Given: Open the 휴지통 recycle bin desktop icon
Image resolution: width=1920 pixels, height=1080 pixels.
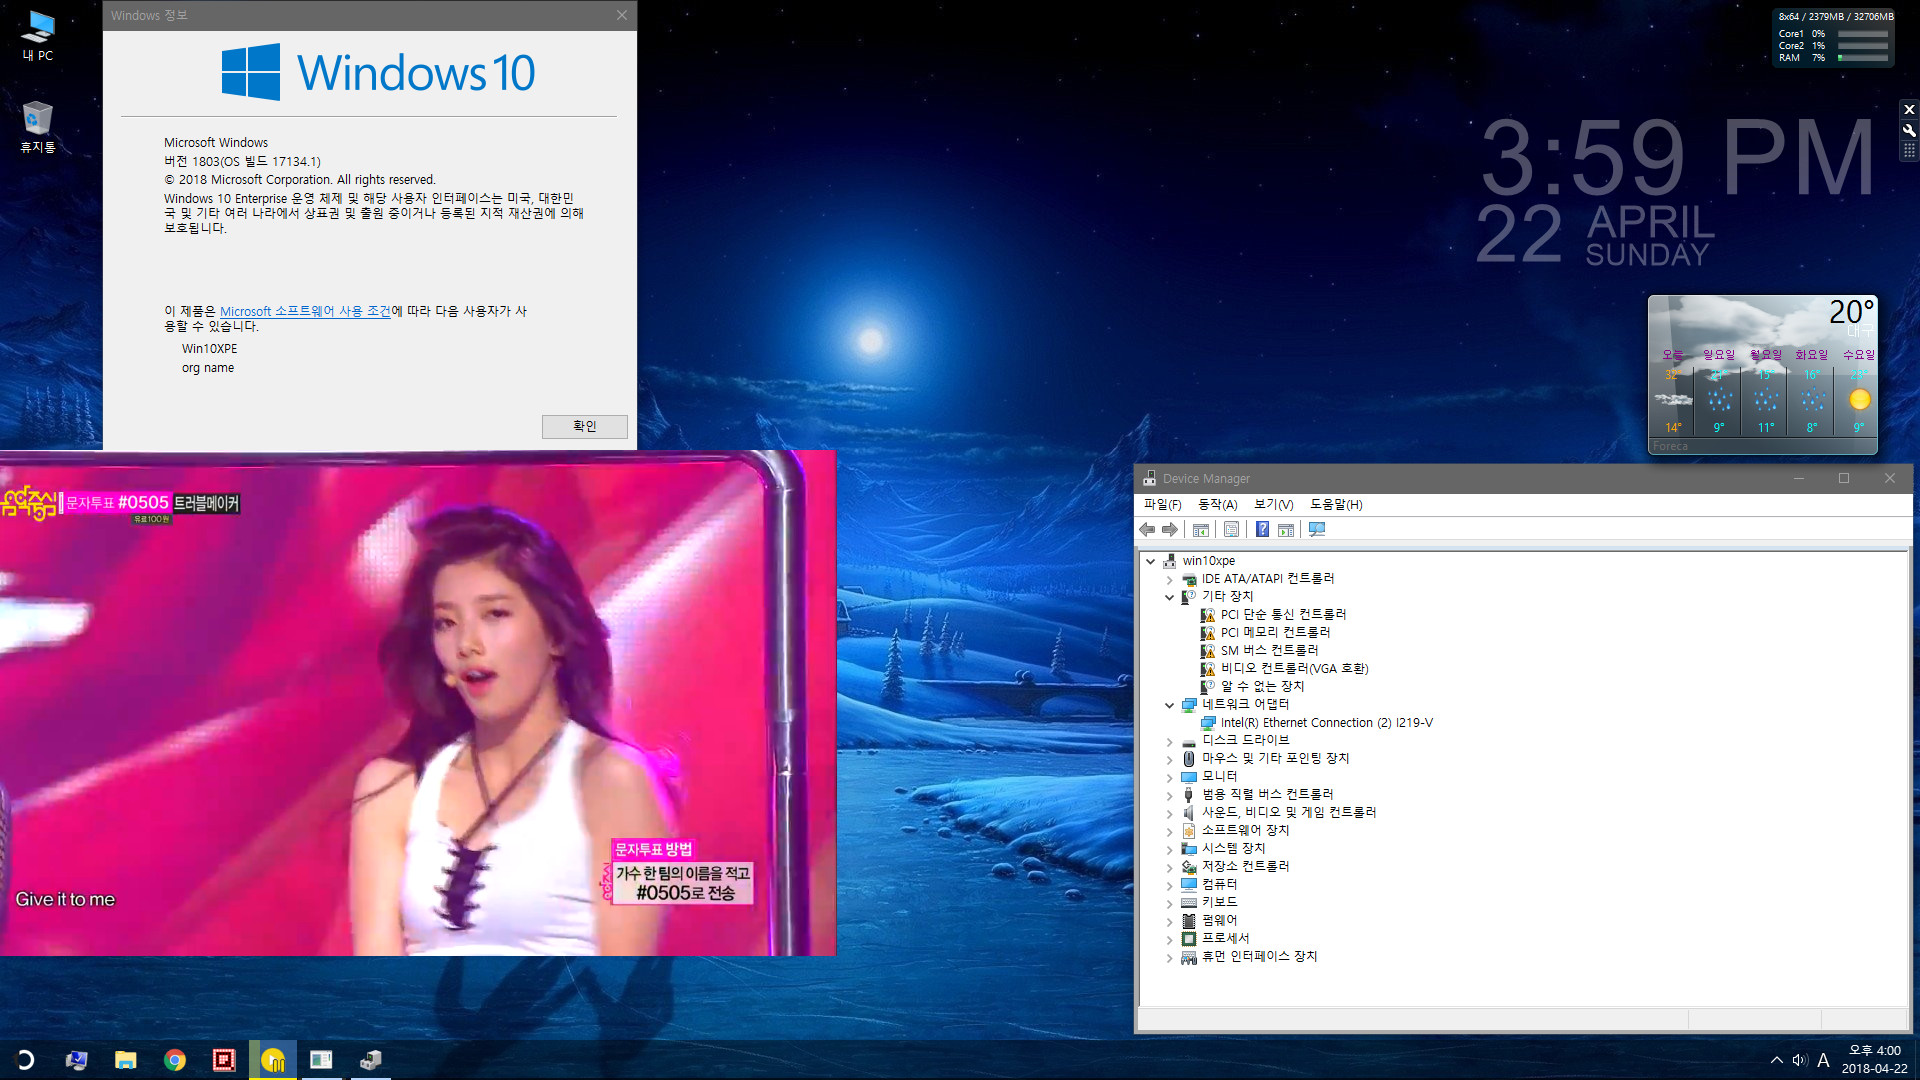Looking at the screenshot, I should pos(38,127).
